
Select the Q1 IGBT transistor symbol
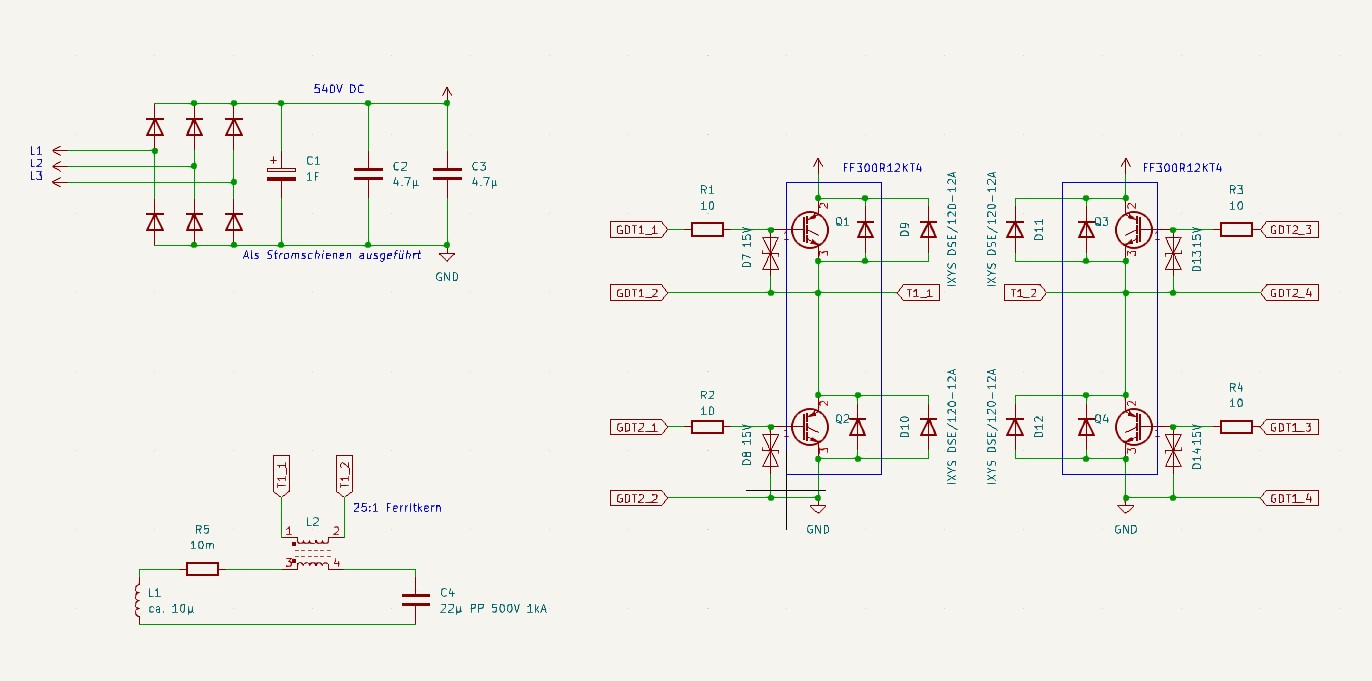pos(808,230)
